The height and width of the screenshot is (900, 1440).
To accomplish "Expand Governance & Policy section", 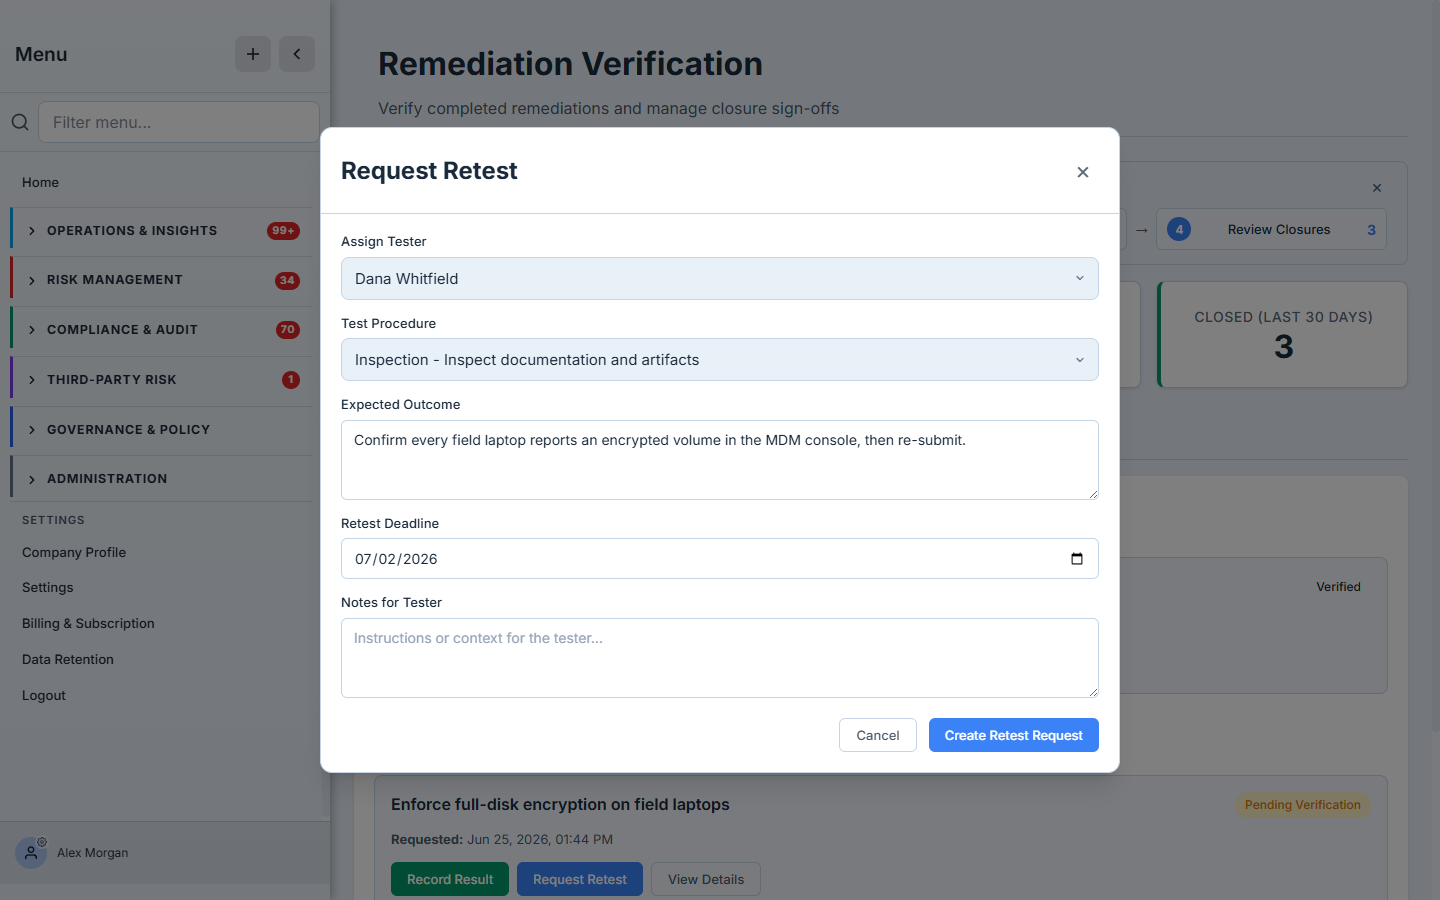I will coord(161,430).
